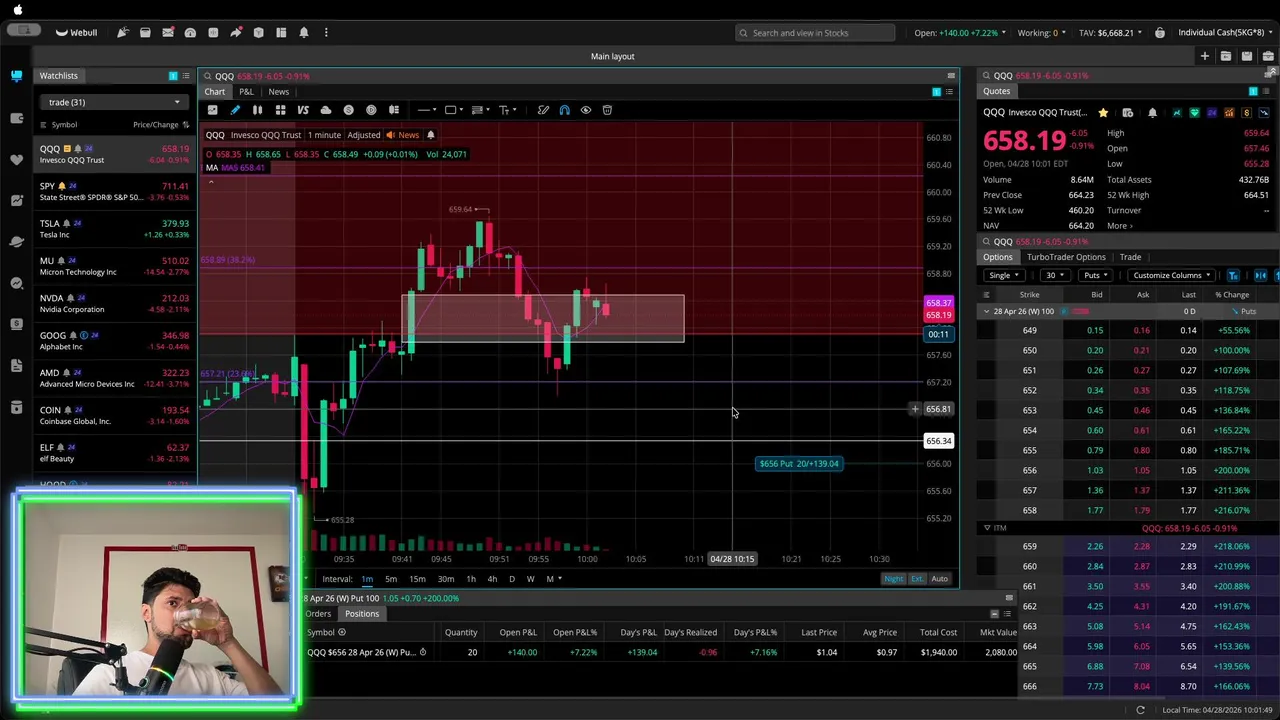Viewport: 1280px width, 720px height.
Task: Select QQQ $656 put position row
Action: (660, 652)
